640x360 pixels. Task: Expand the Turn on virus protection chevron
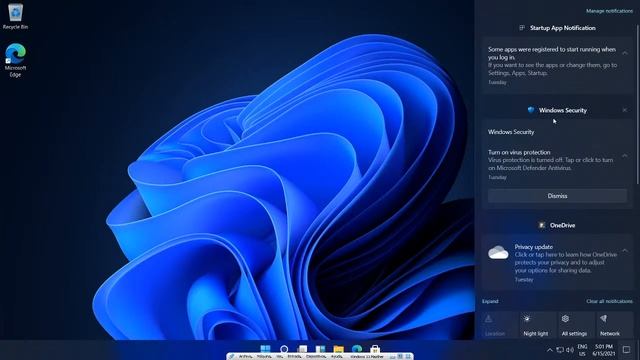pos(624,156)
